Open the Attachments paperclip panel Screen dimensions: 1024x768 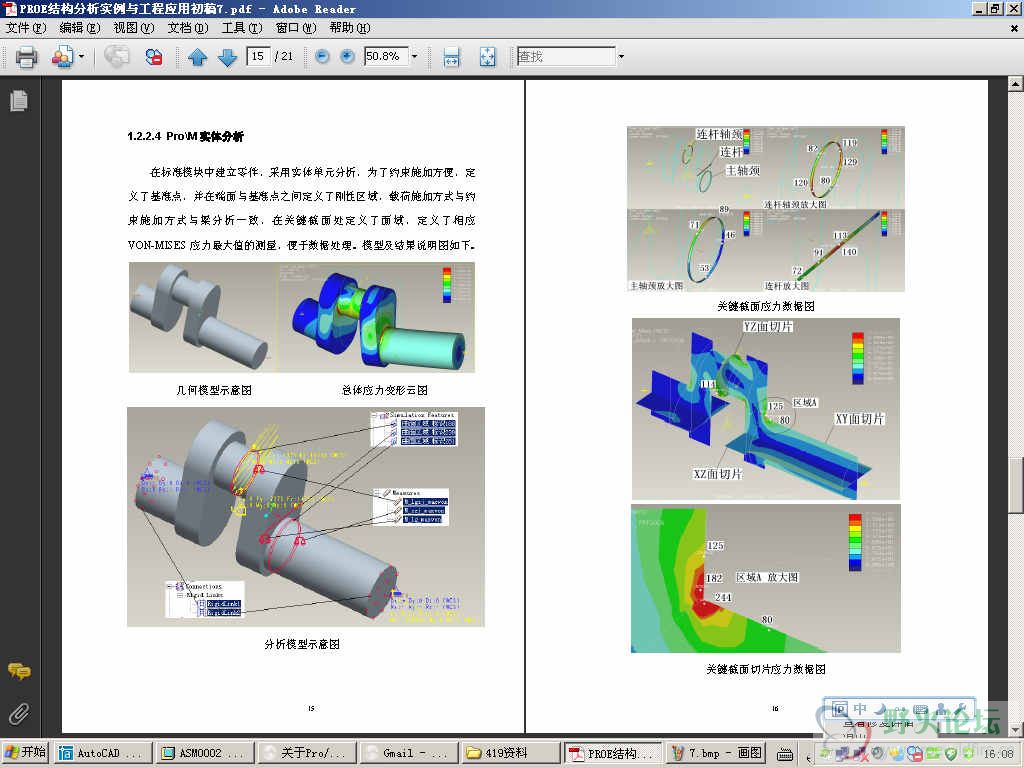pos(18,714)
